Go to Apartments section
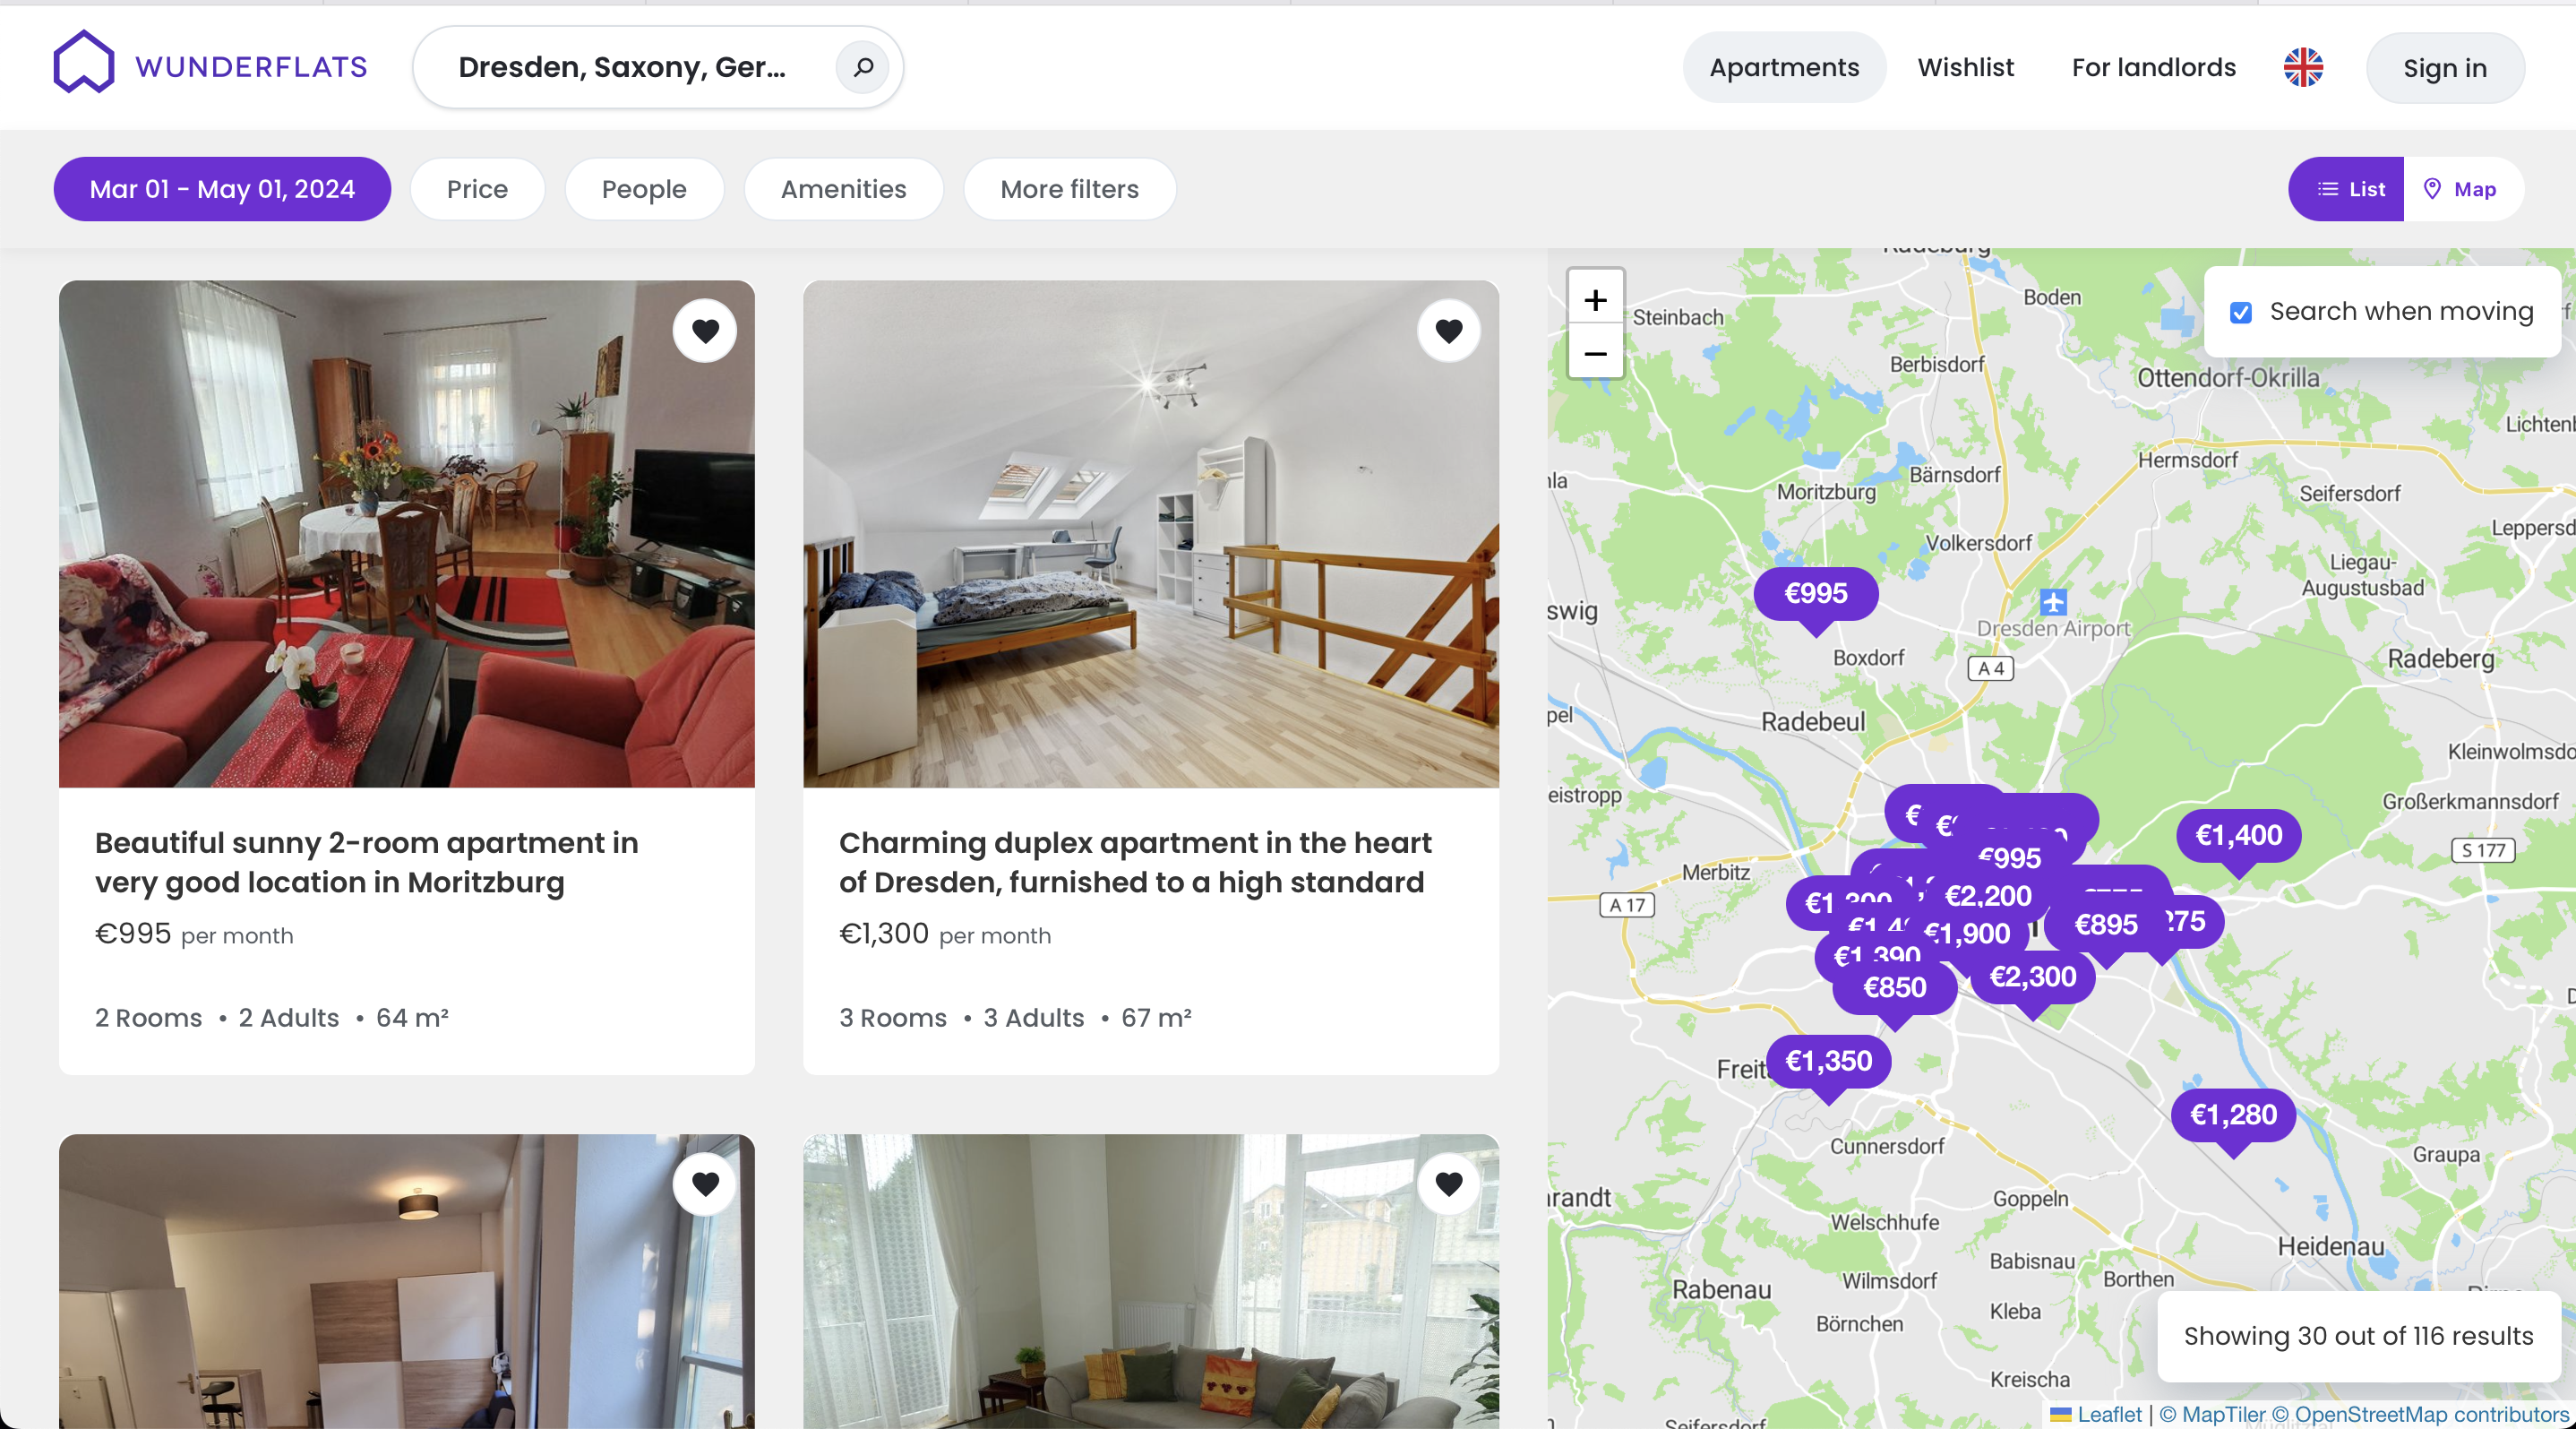The image size is (2576, 1429). pyautogui.click(x=1784, y=68)
